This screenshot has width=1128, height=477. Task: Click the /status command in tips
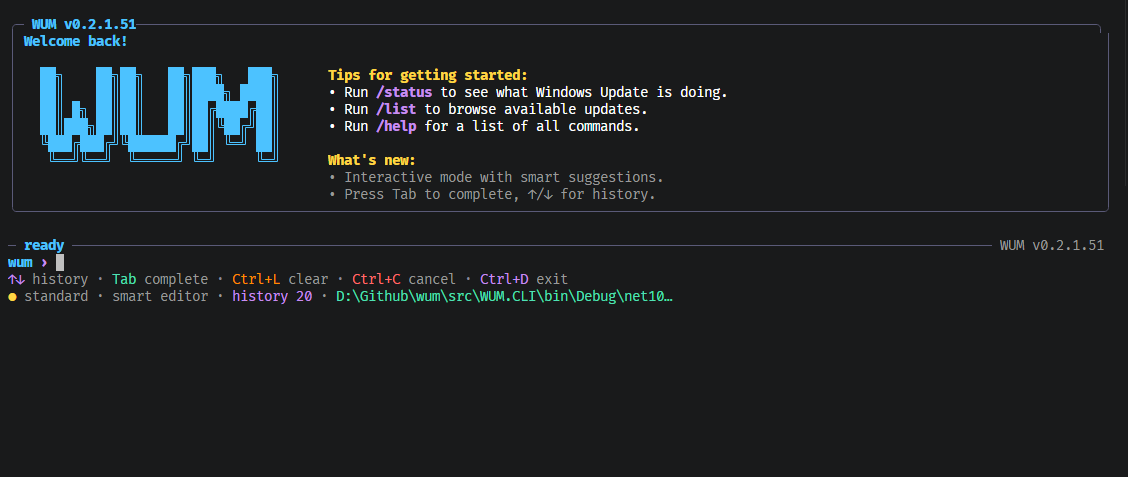tap(404, 92)
